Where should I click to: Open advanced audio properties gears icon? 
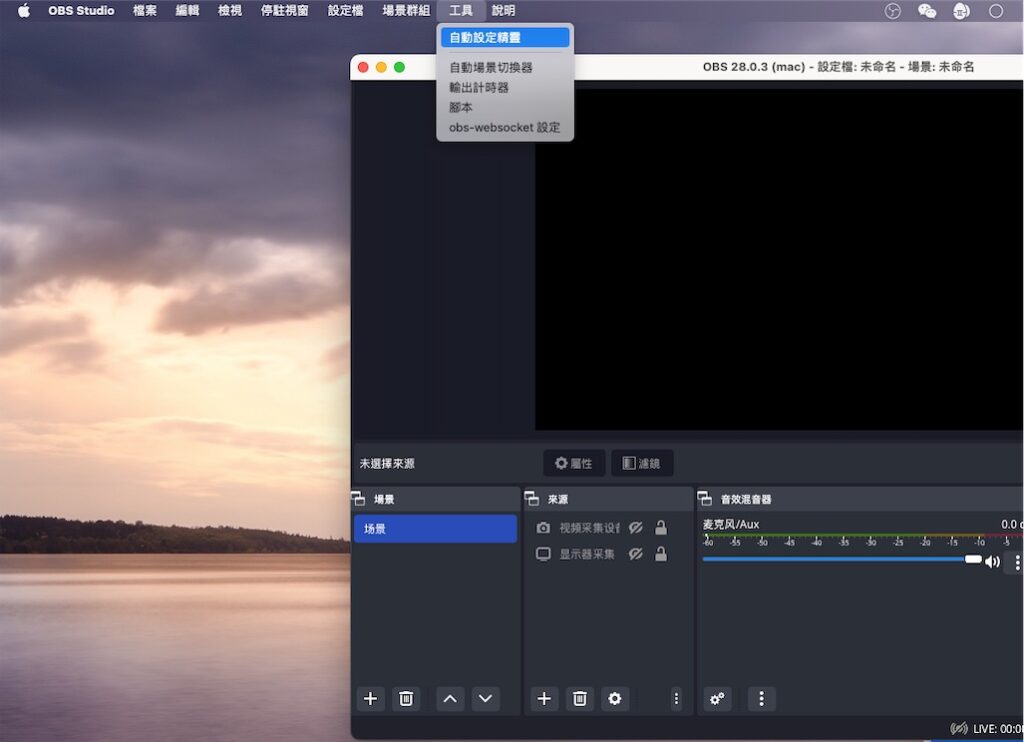click(x=717, y=699)
